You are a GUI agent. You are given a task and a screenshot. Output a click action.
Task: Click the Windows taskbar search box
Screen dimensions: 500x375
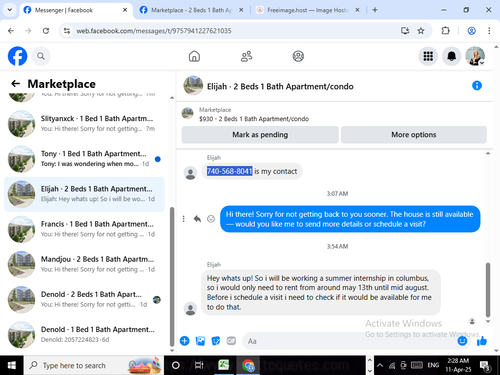pyautogui.click(x=94, y=365)
